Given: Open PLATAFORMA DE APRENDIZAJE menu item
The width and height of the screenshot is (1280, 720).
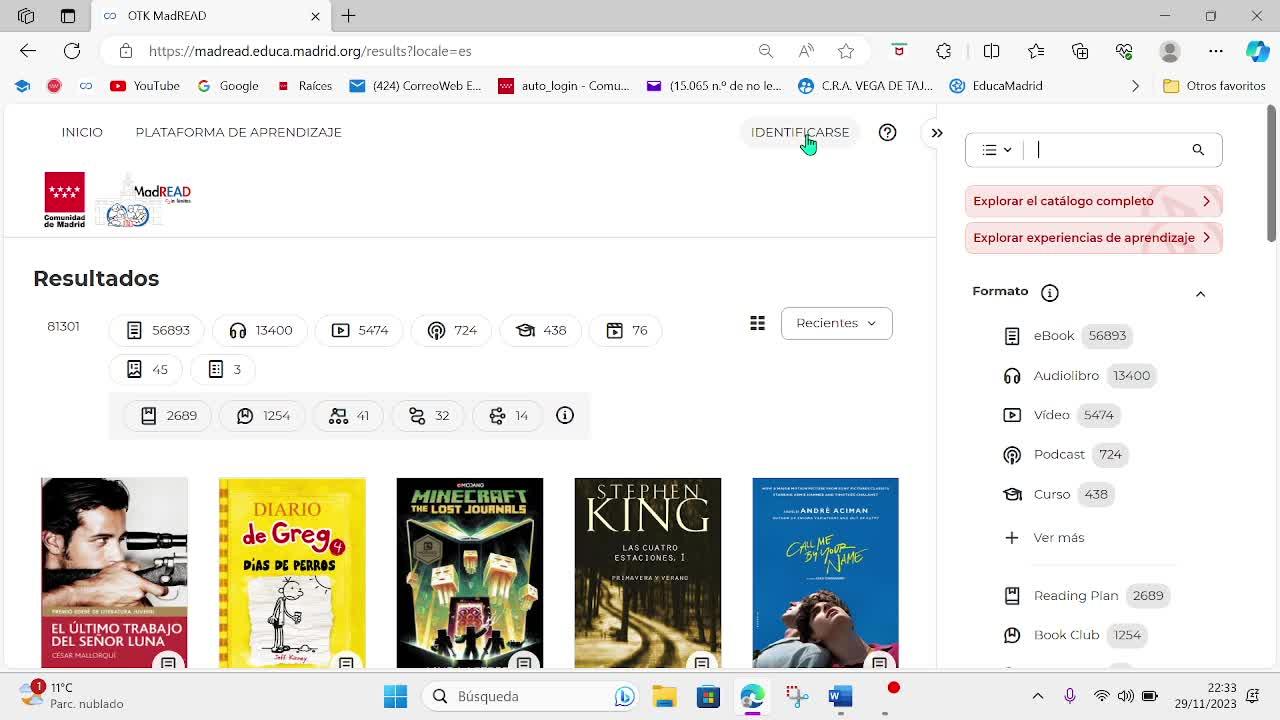Looking at the screenshot, I should tap(238, 132).
